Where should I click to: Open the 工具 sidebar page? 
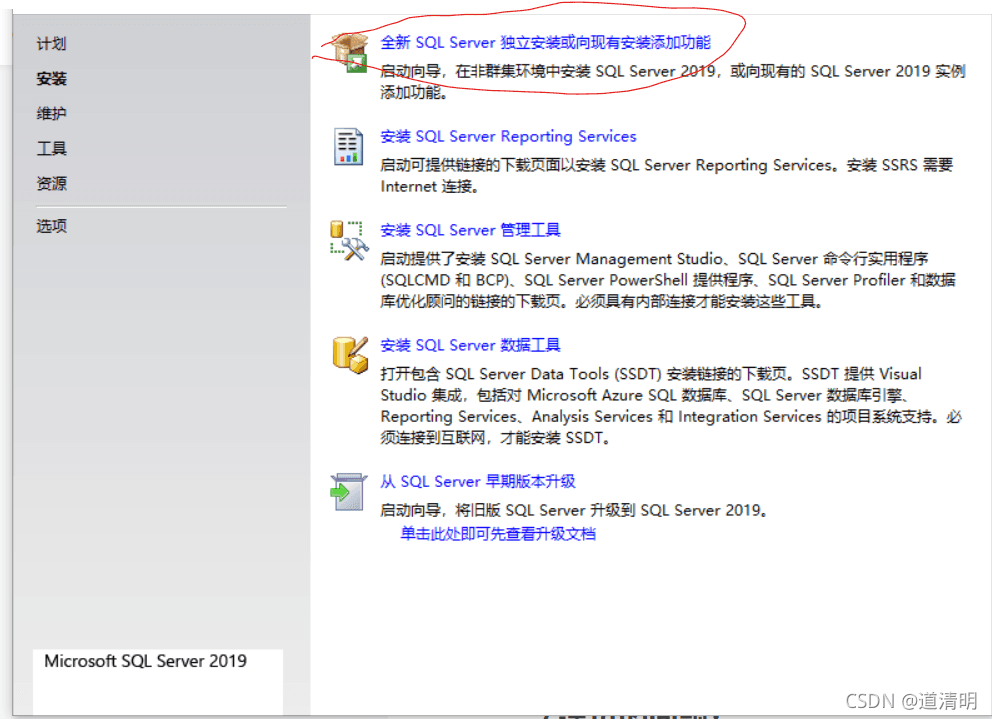coord(51,148)
